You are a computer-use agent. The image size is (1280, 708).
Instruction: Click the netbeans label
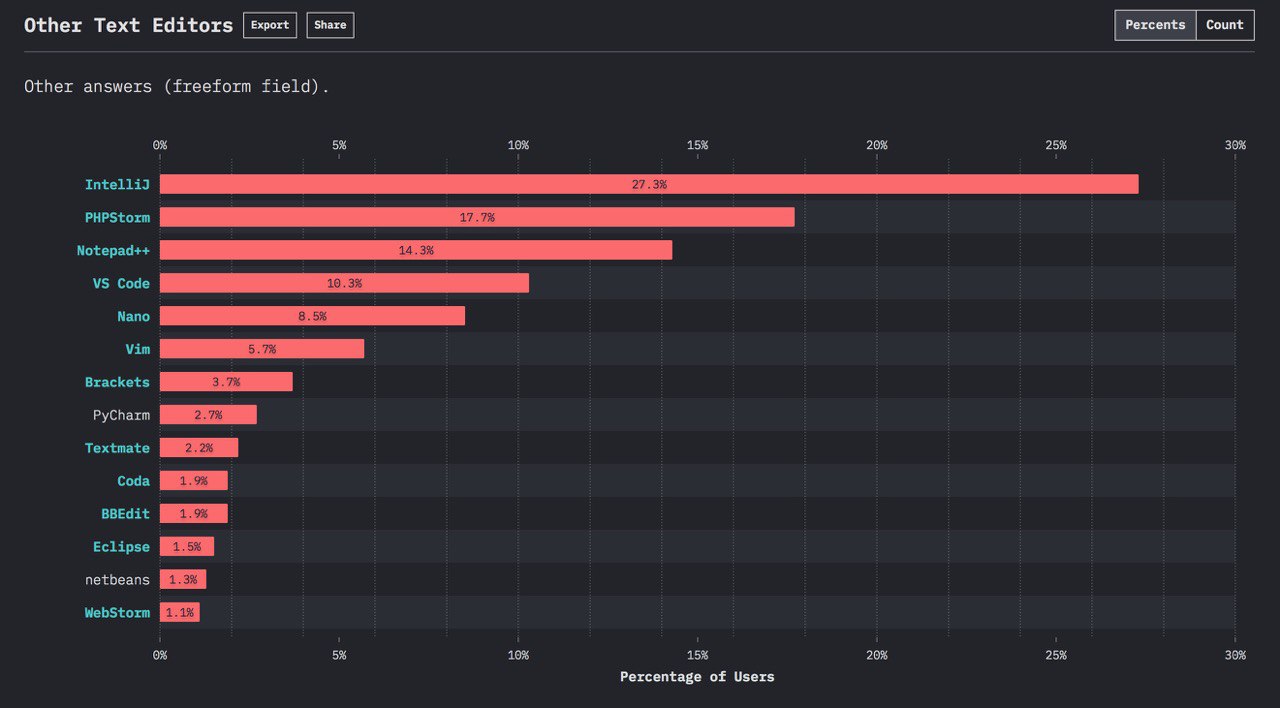pos(117,580)
